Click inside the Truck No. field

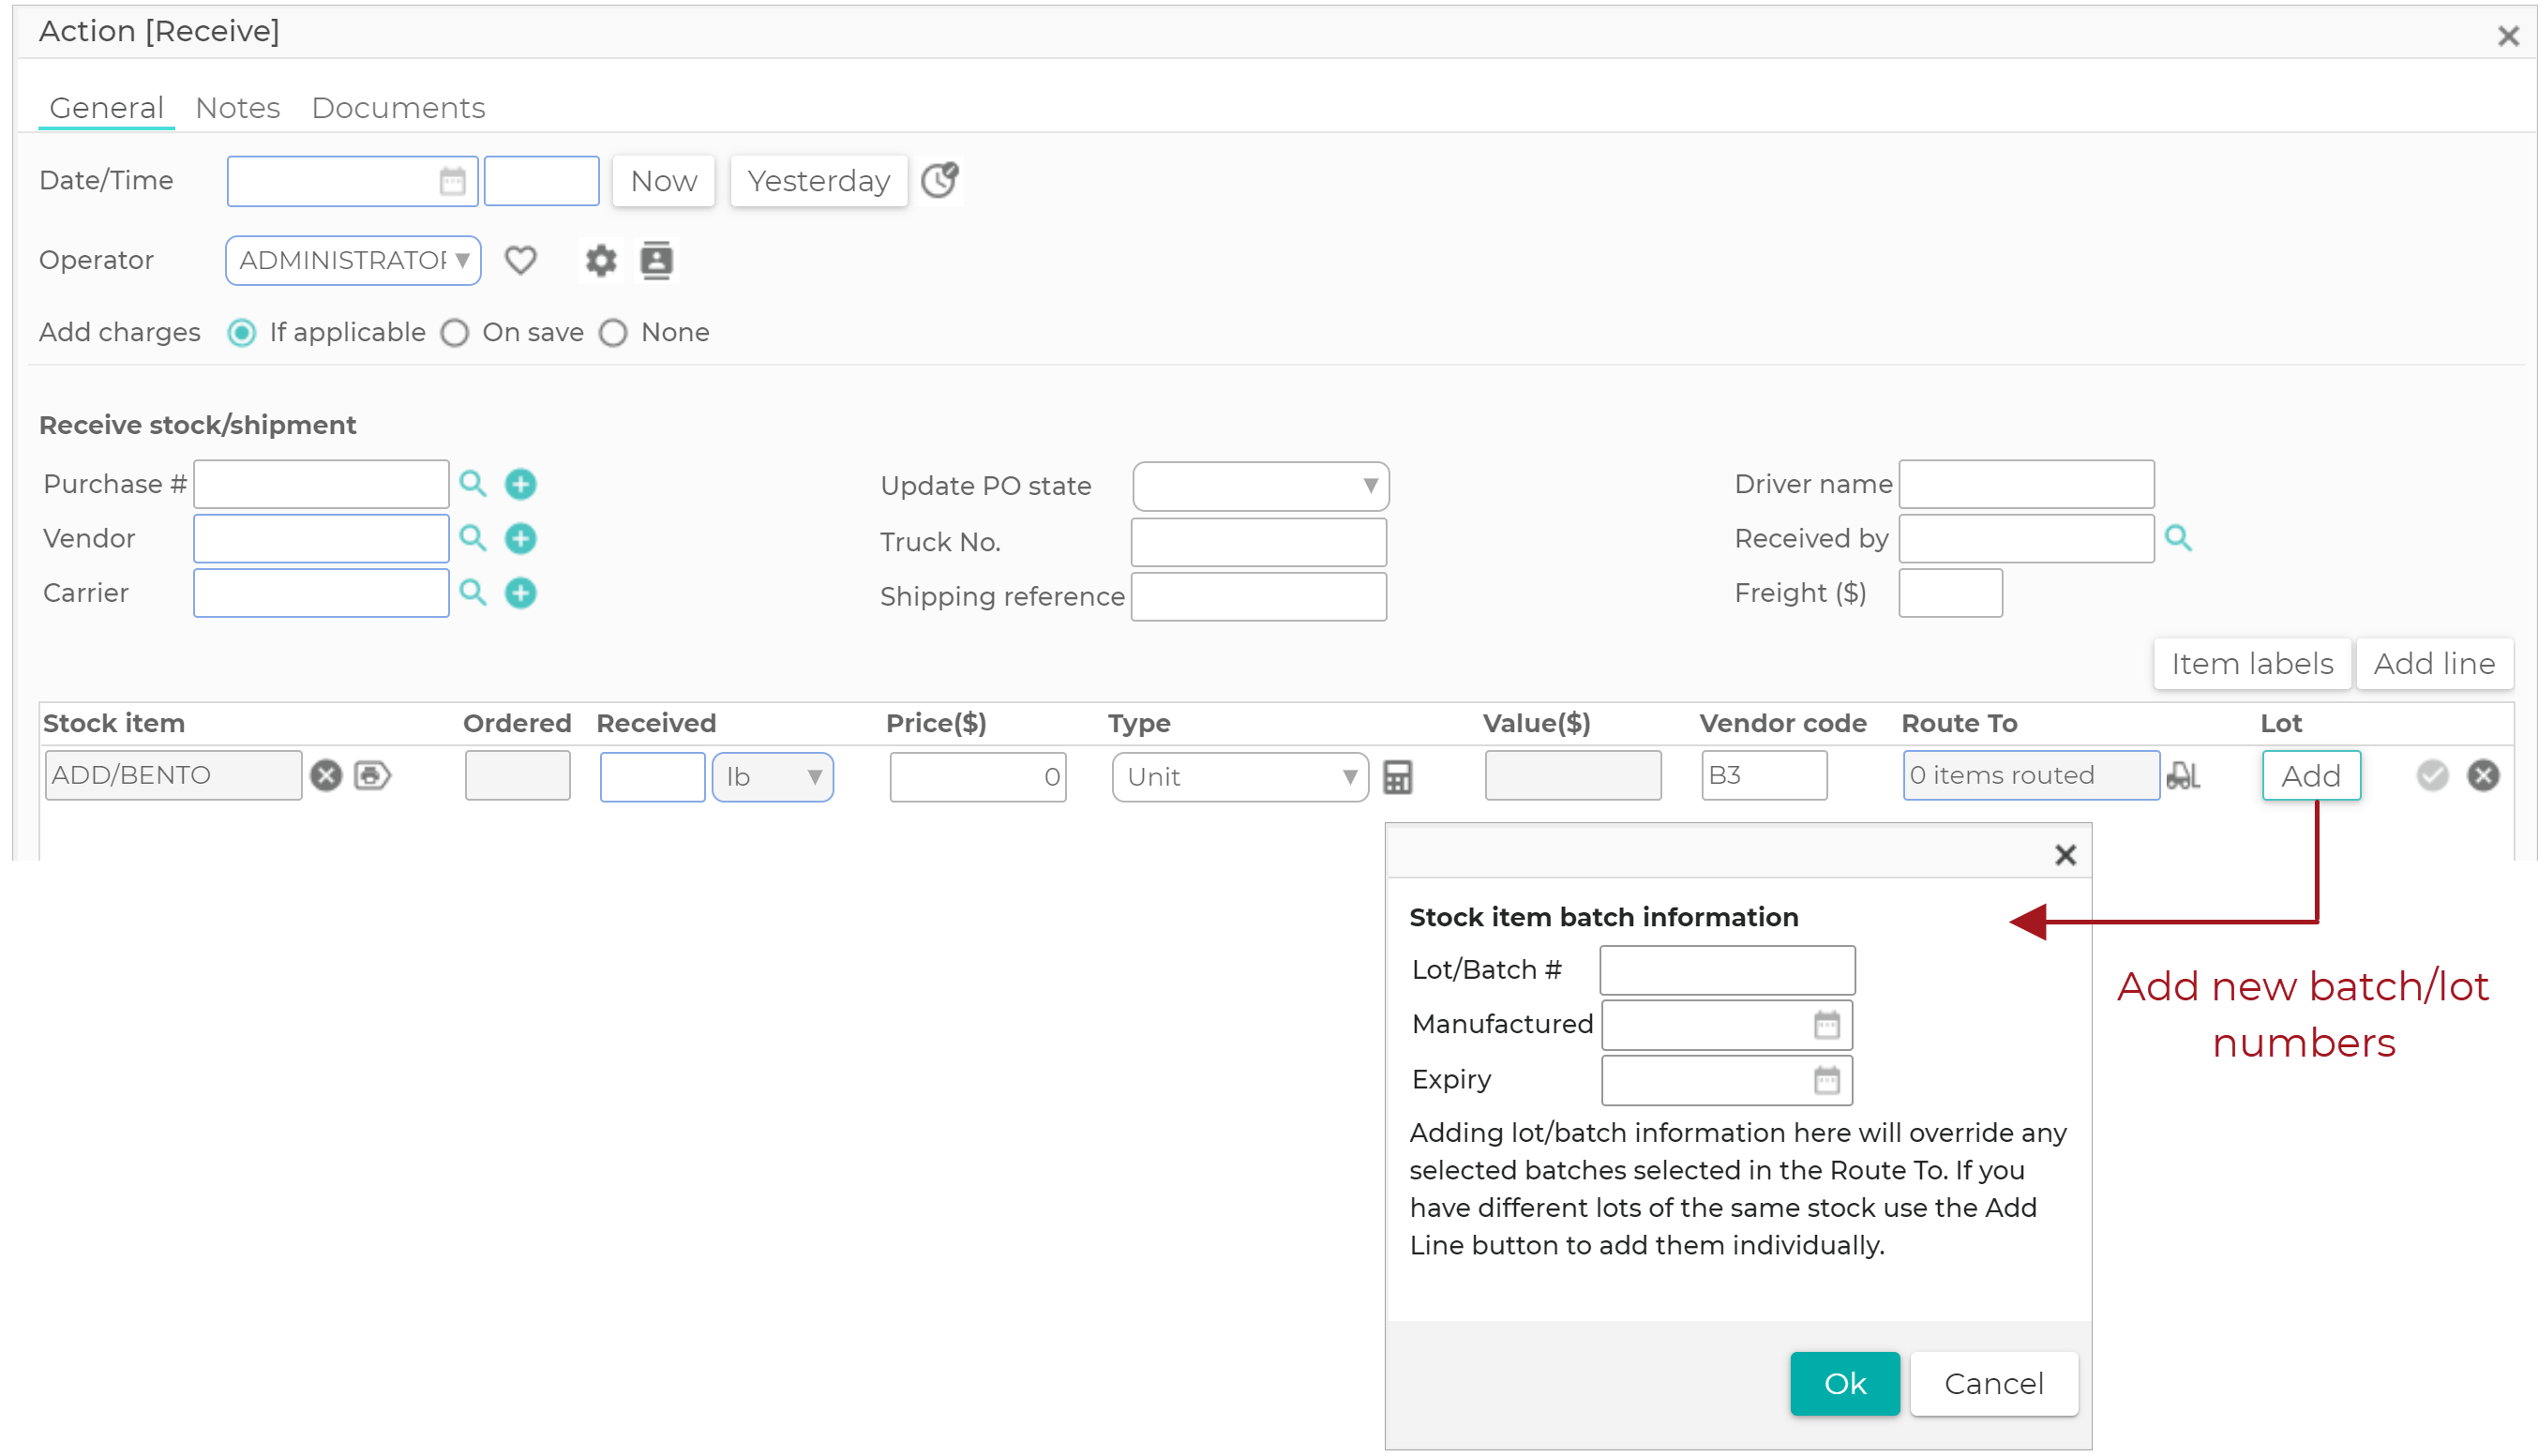click(1258, 541)
